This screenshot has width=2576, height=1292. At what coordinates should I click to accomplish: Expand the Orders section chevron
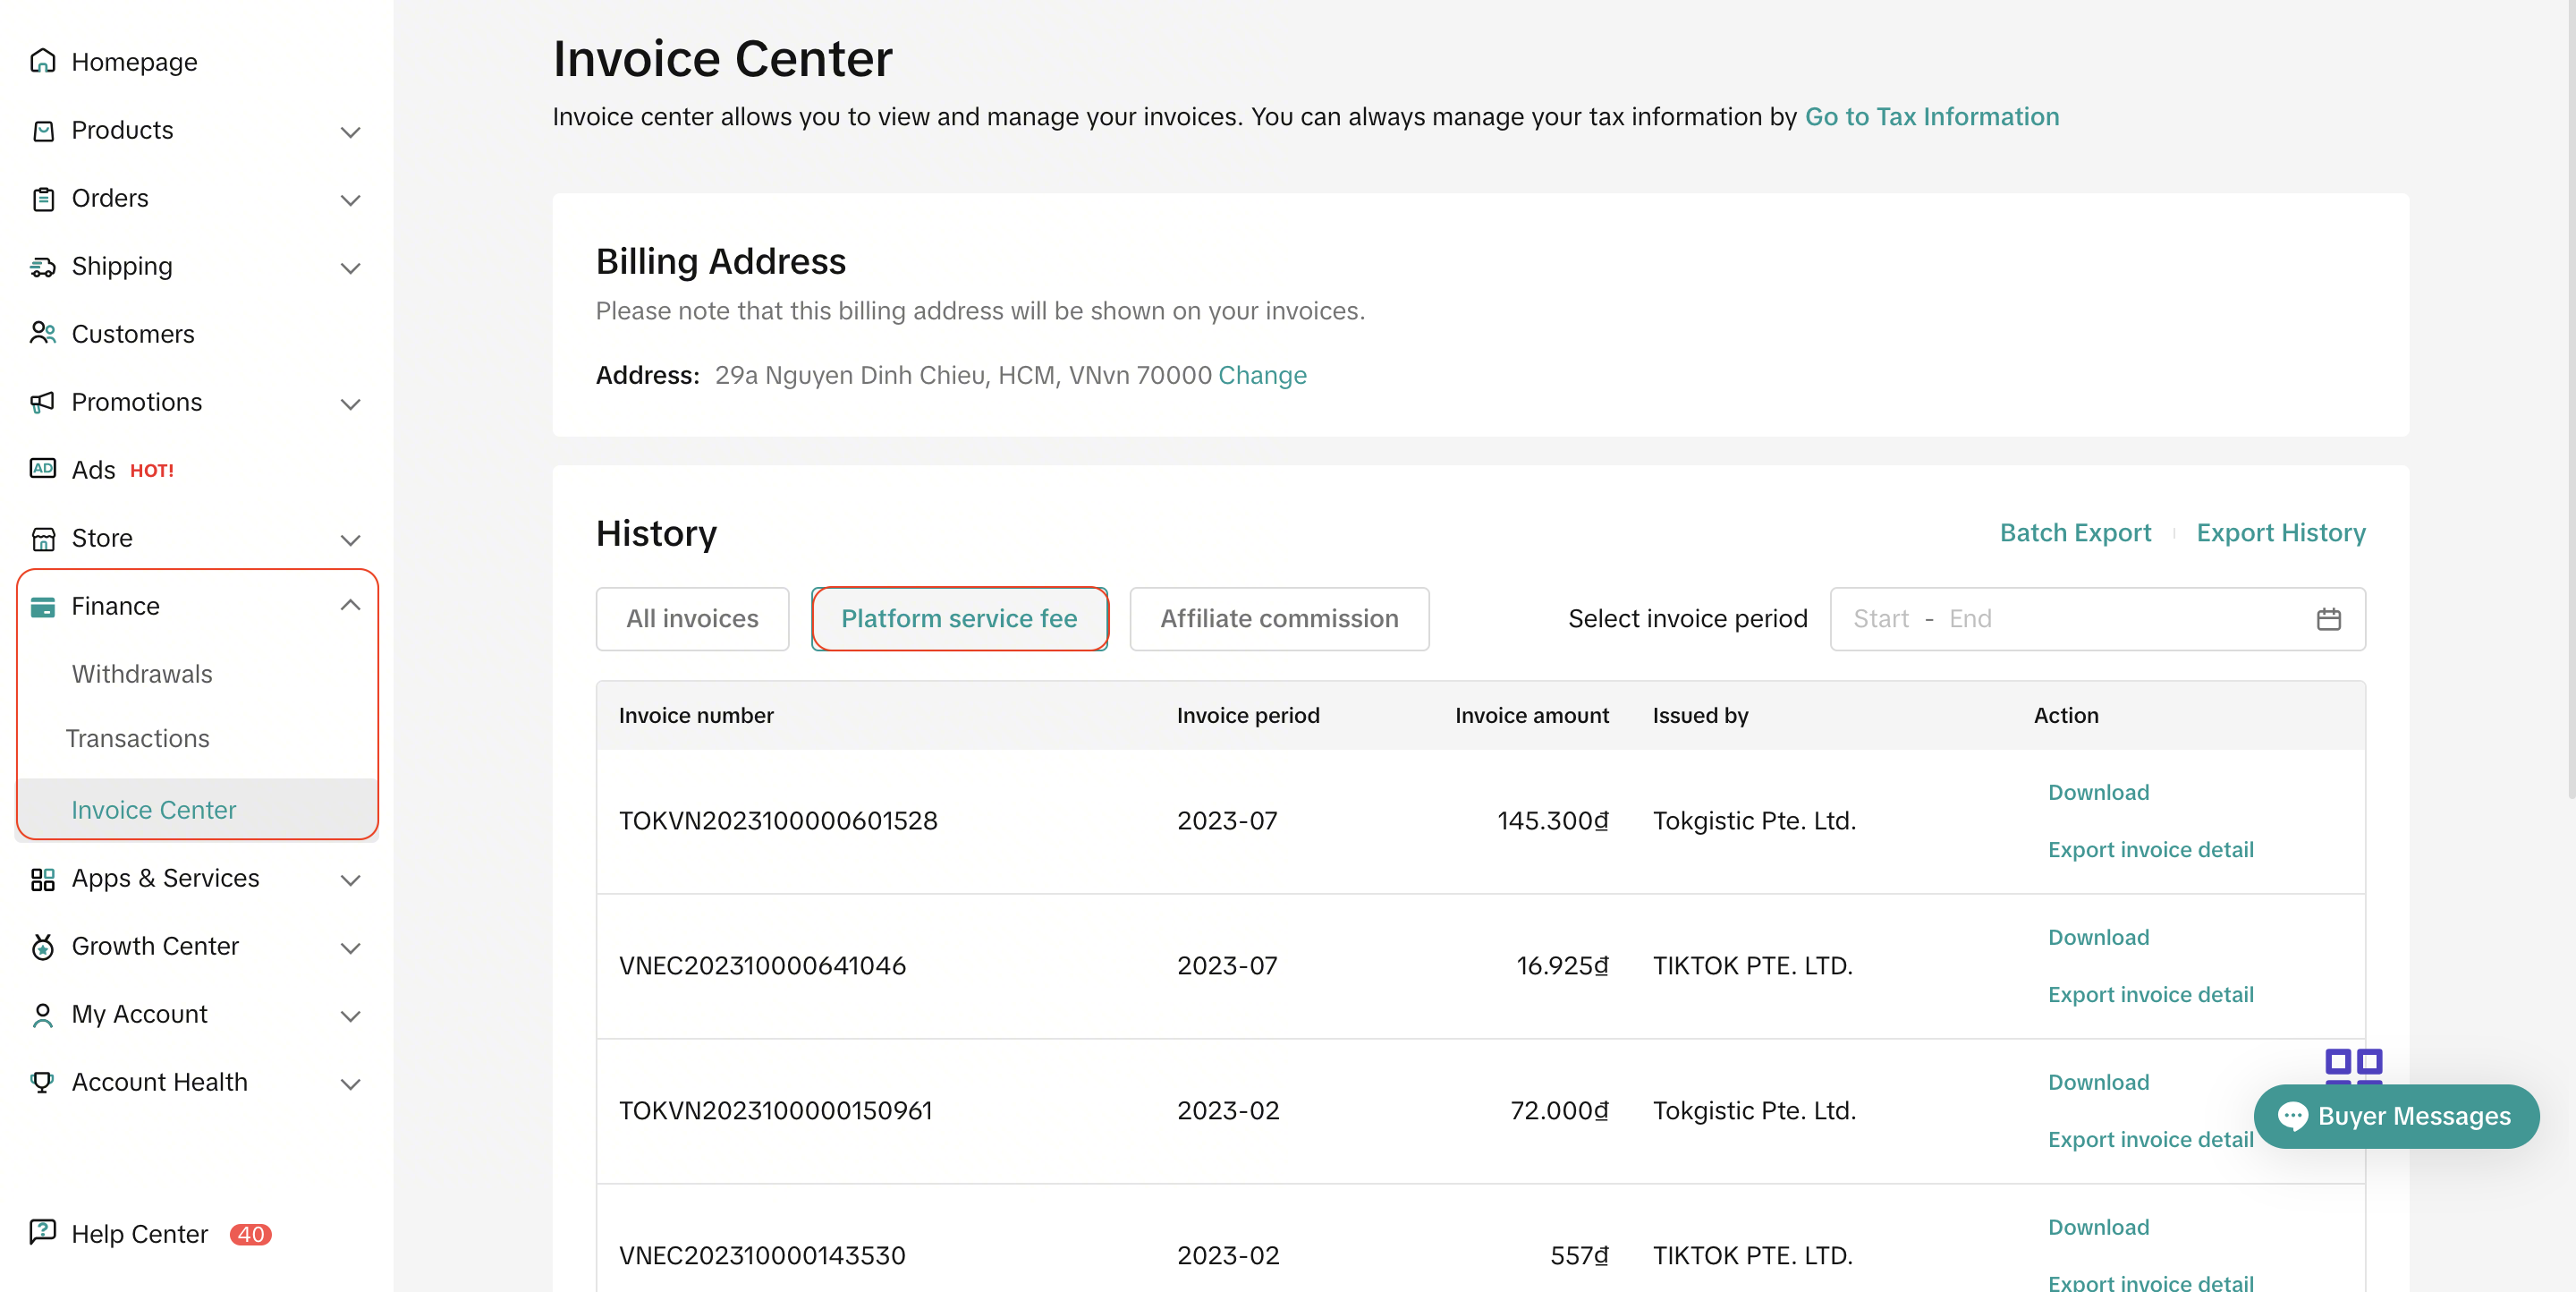point(350,199)
